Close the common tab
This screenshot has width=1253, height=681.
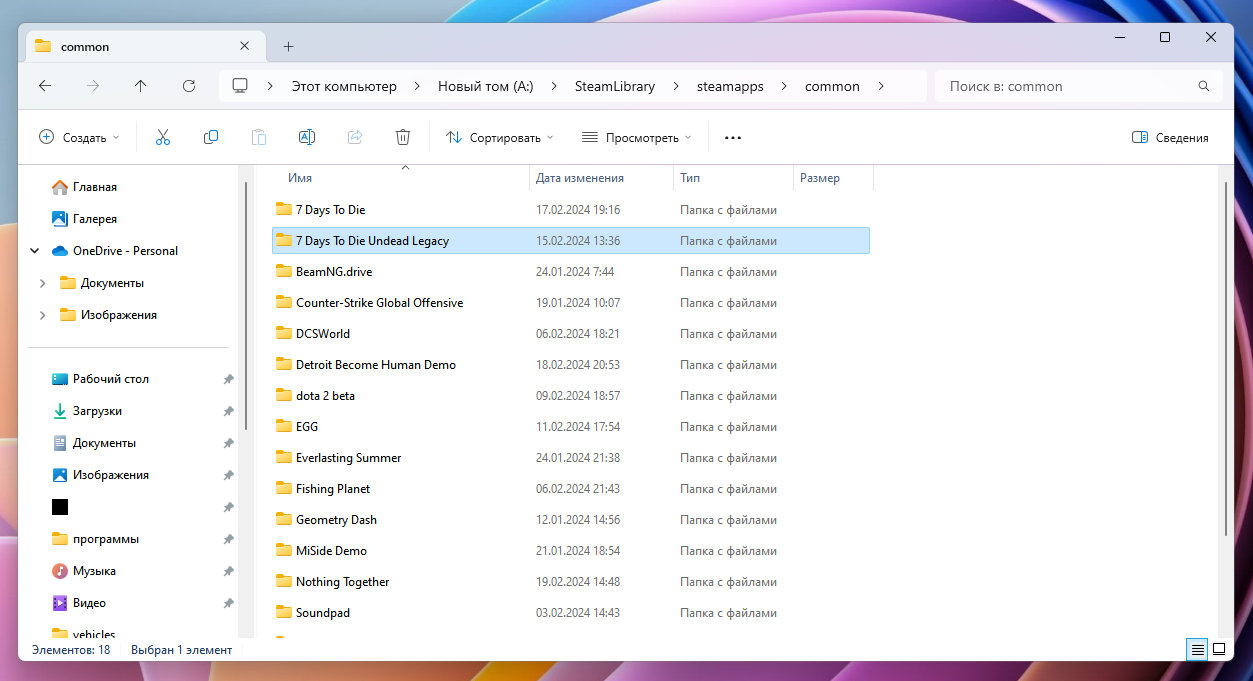(245, 46)
